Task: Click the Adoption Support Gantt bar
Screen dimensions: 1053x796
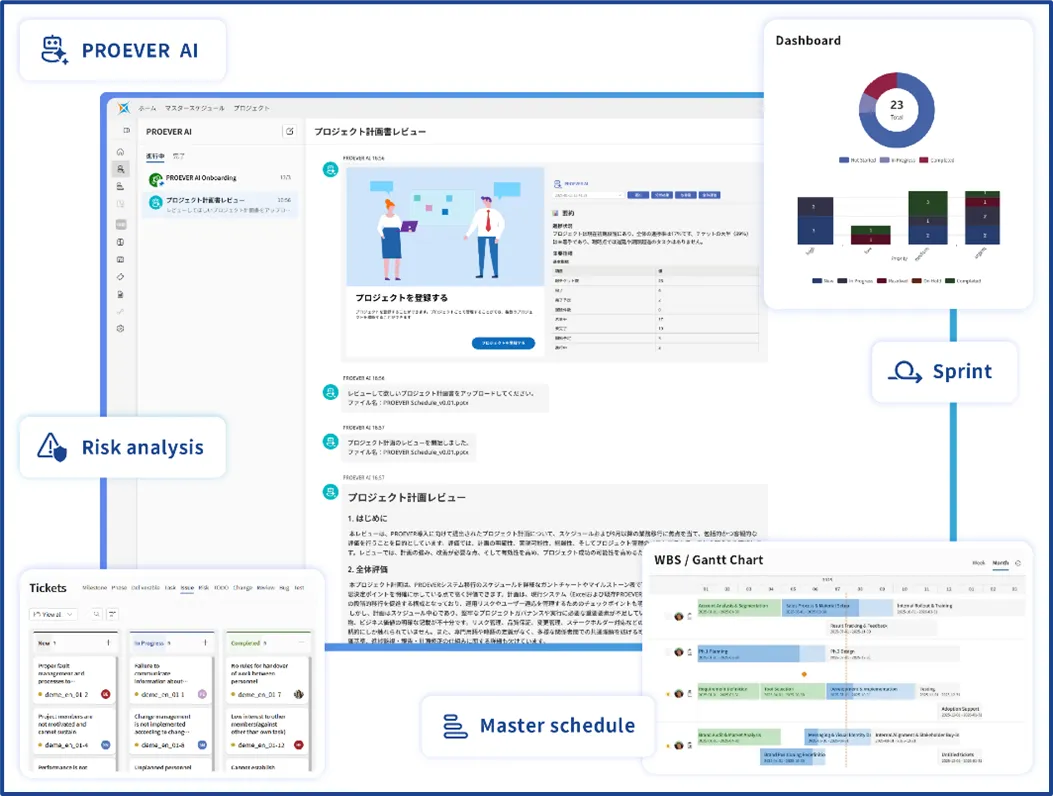Action: pyautogui.click(x=960, y=711)
